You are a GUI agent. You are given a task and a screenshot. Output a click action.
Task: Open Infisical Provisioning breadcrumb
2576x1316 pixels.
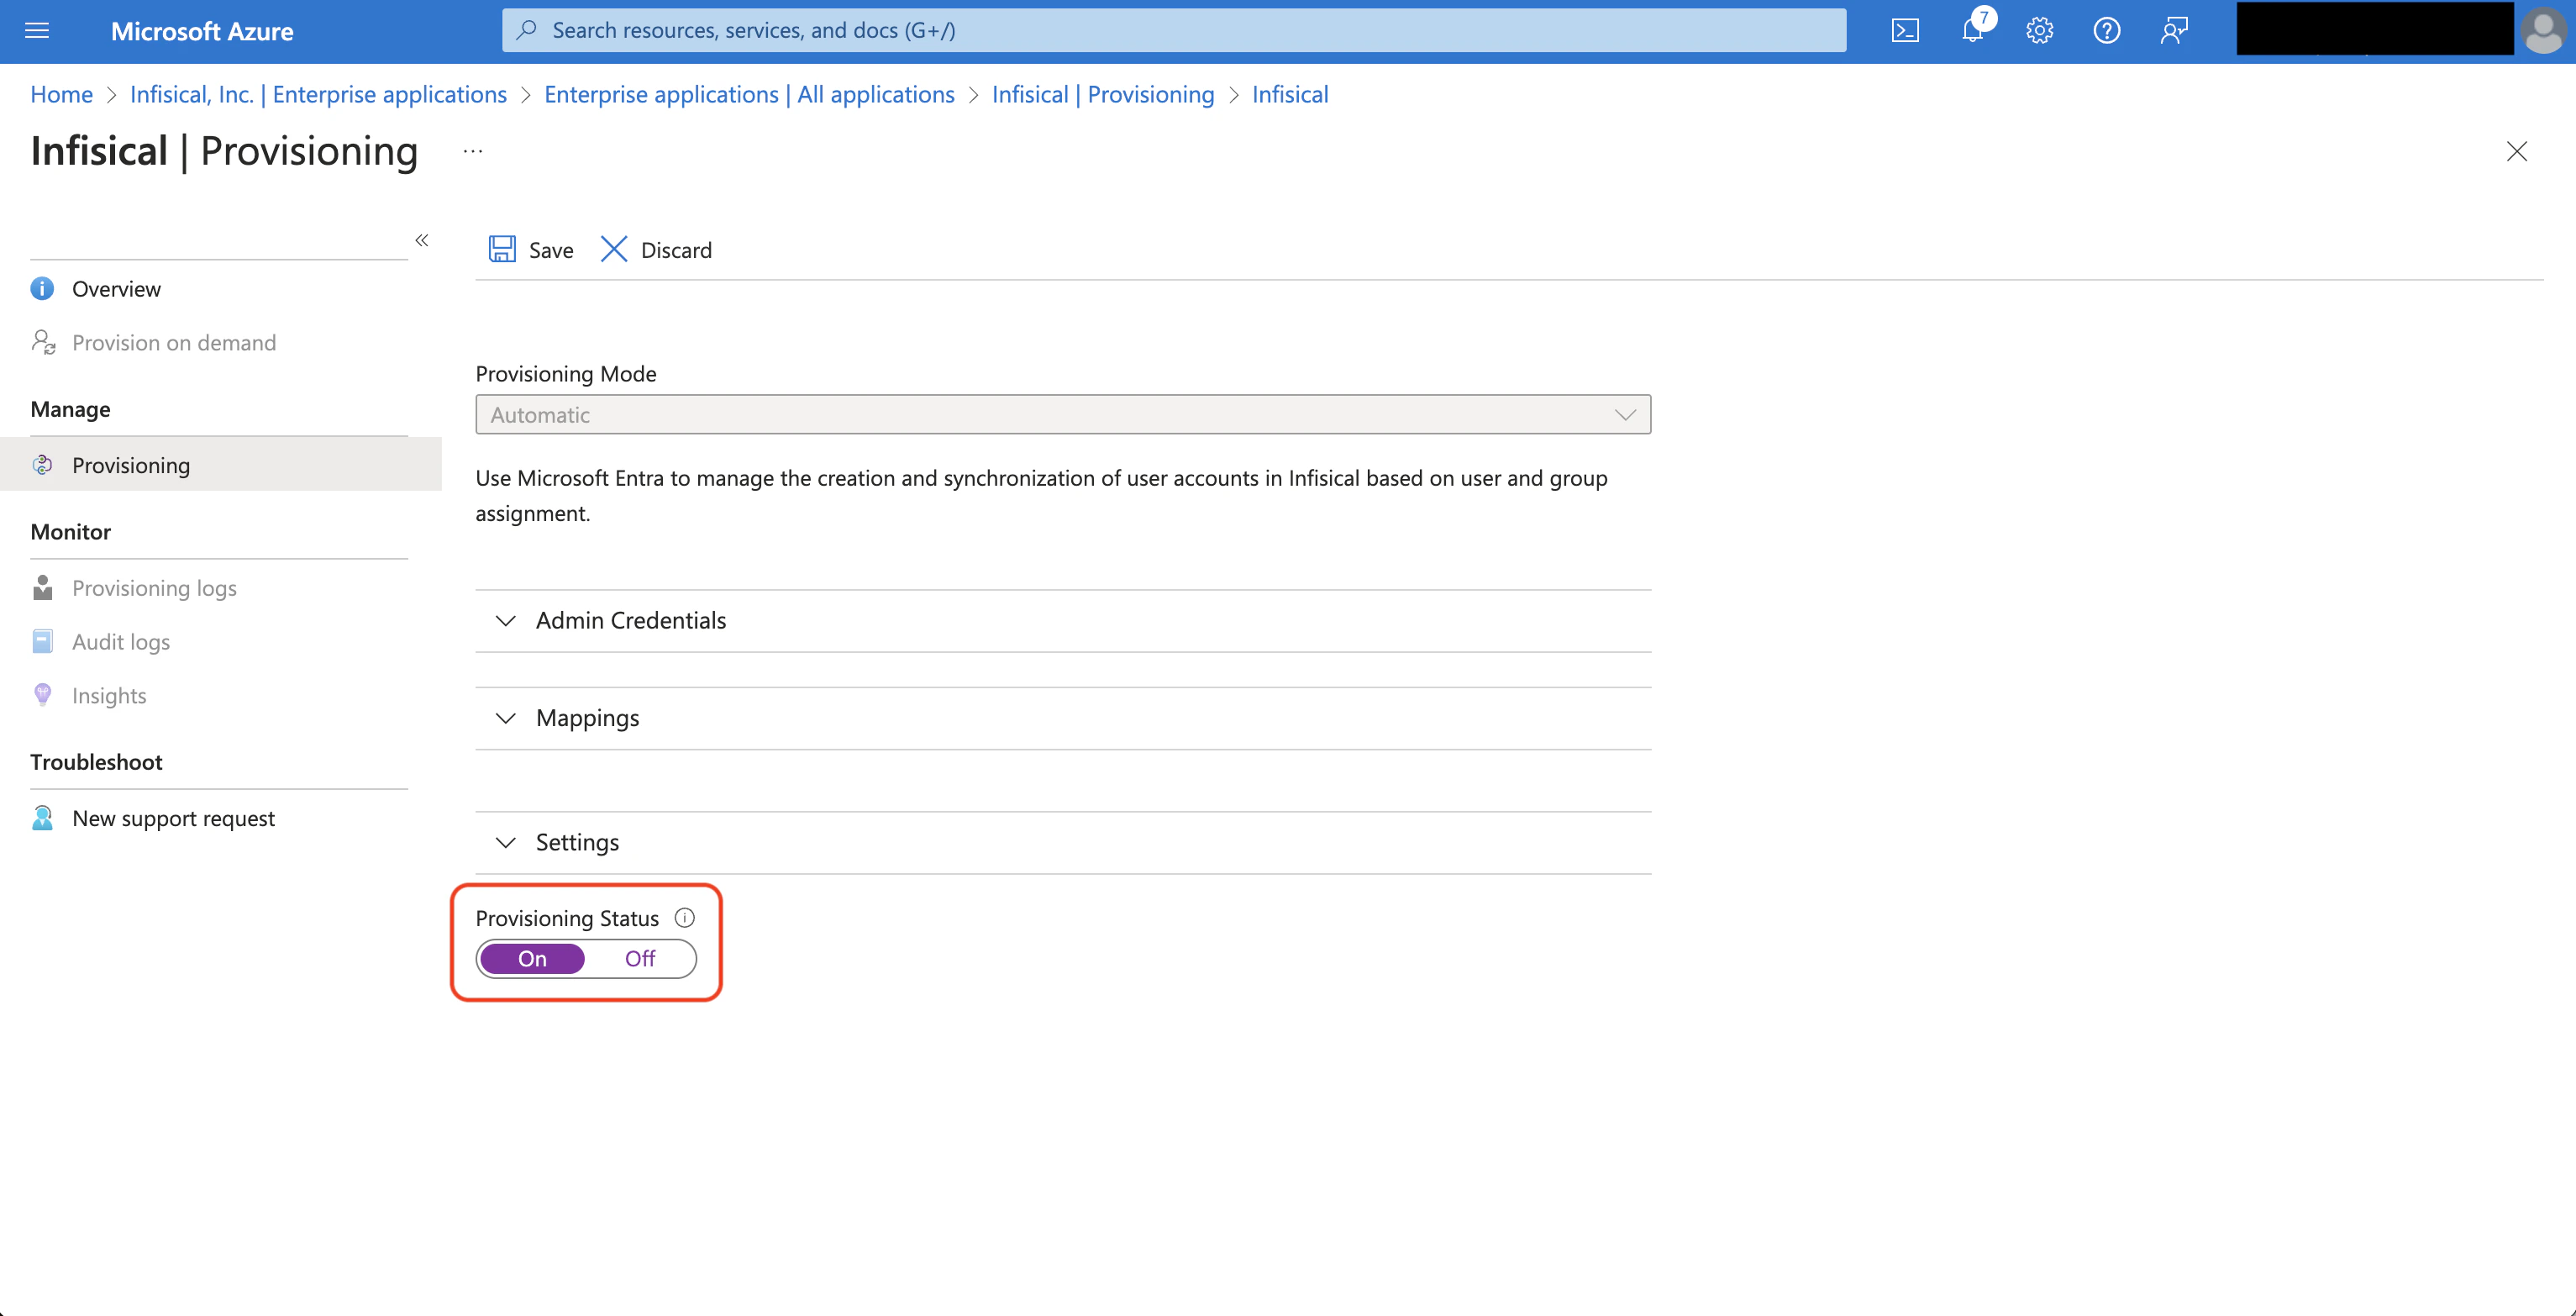tap(1103, 94)
